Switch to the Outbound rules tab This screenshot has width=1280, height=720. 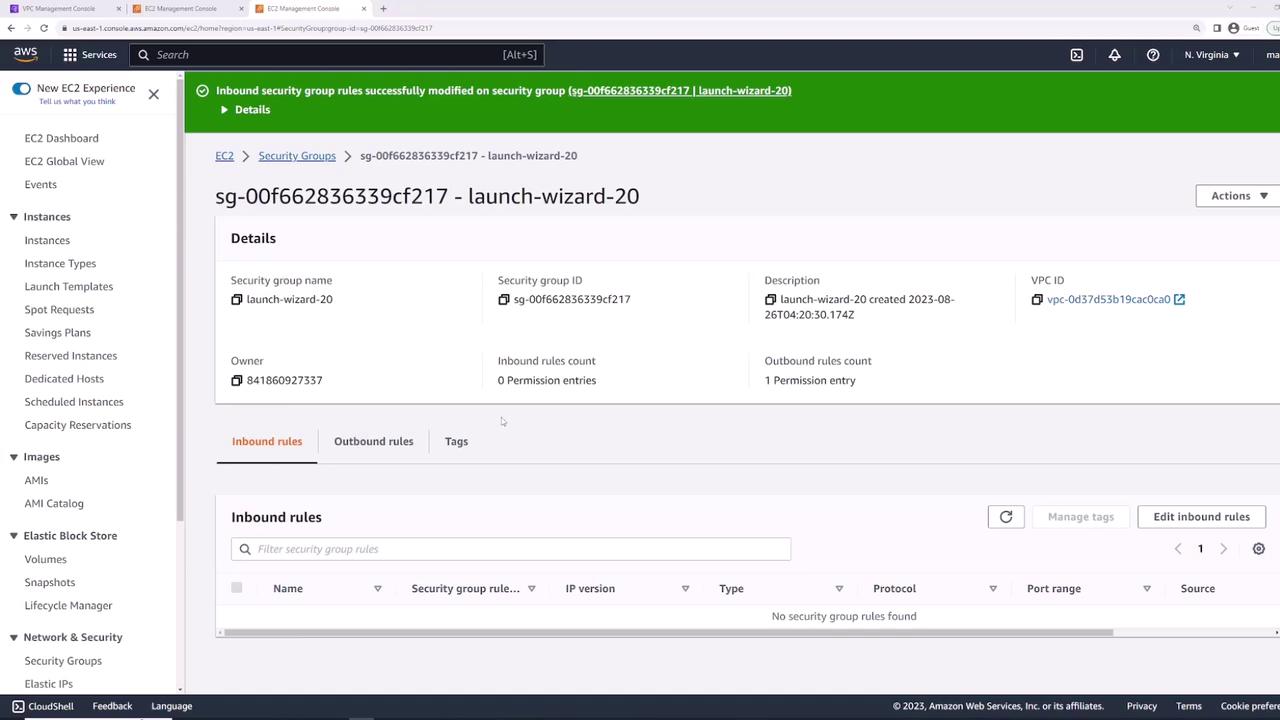click(373, 441)
